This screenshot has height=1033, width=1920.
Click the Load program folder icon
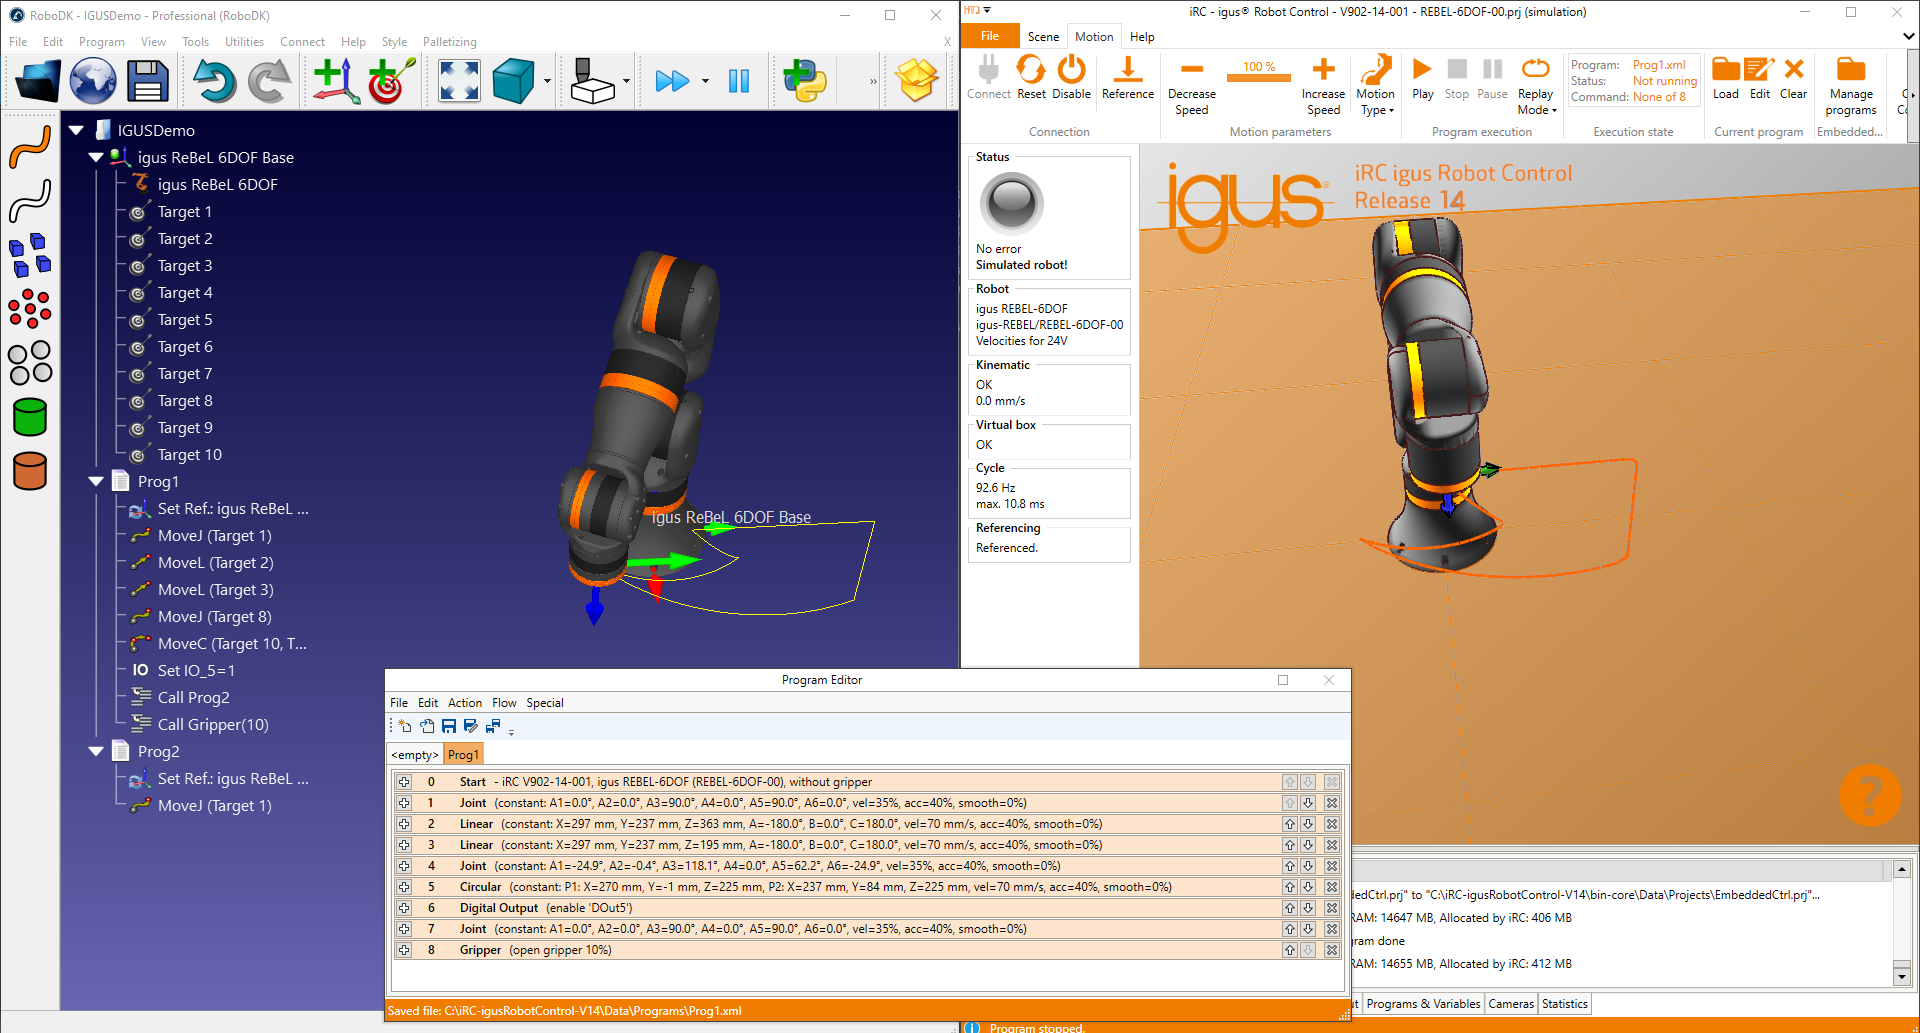1725,78
